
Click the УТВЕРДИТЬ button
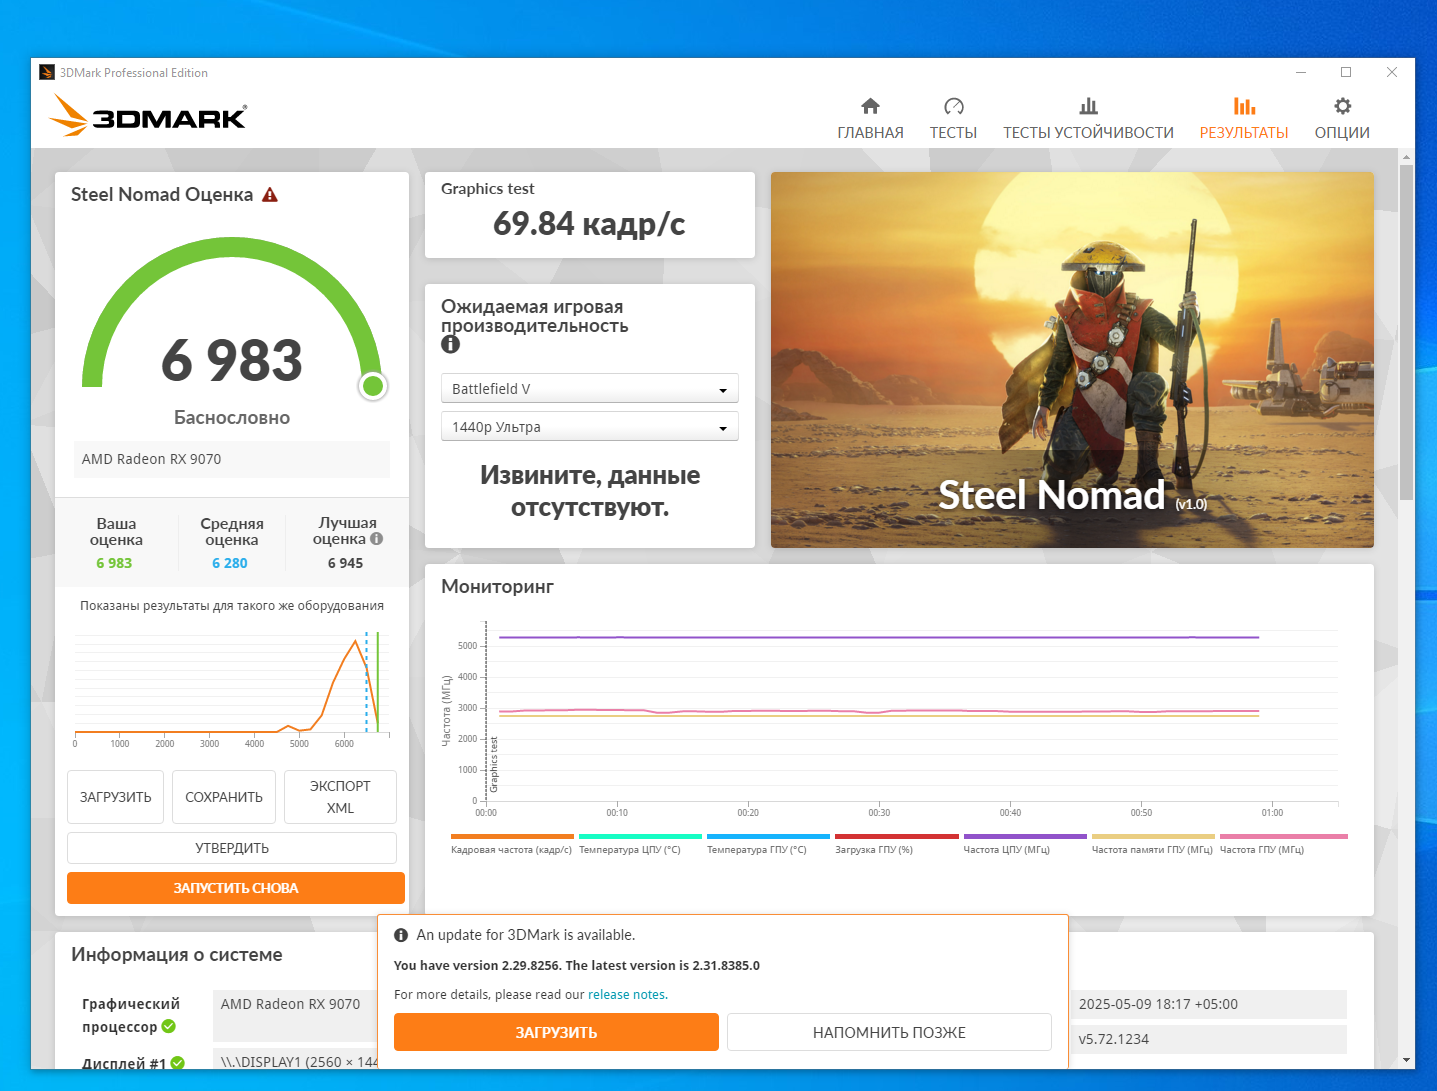[x=232, y=848]
